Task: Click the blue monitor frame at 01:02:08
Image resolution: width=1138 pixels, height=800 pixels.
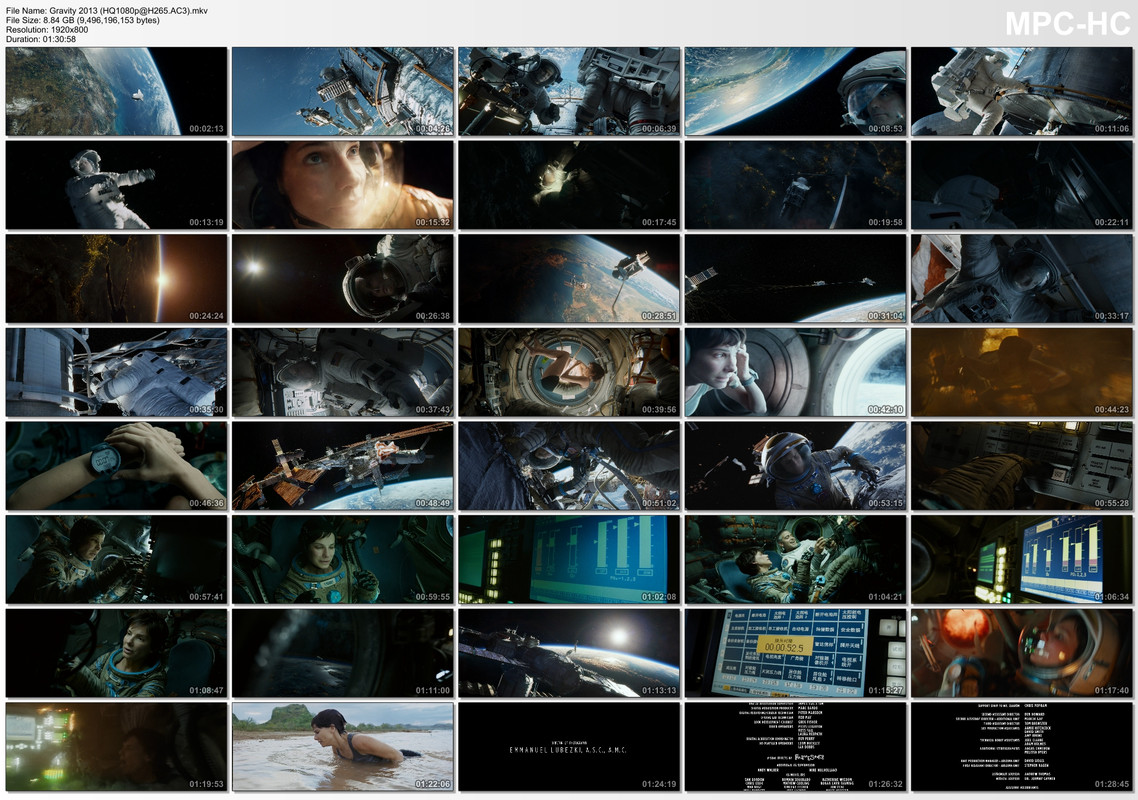Action: (569, 560)
